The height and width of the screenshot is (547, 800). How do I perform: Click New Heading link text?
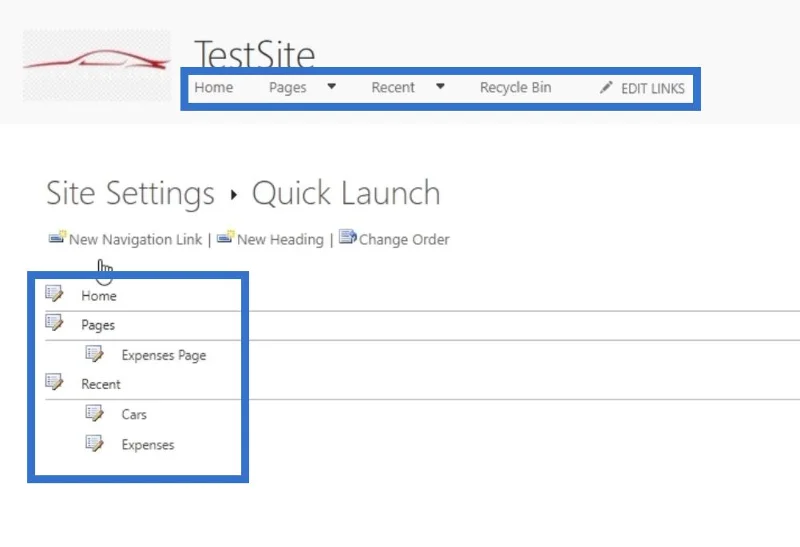pos(280,239)
